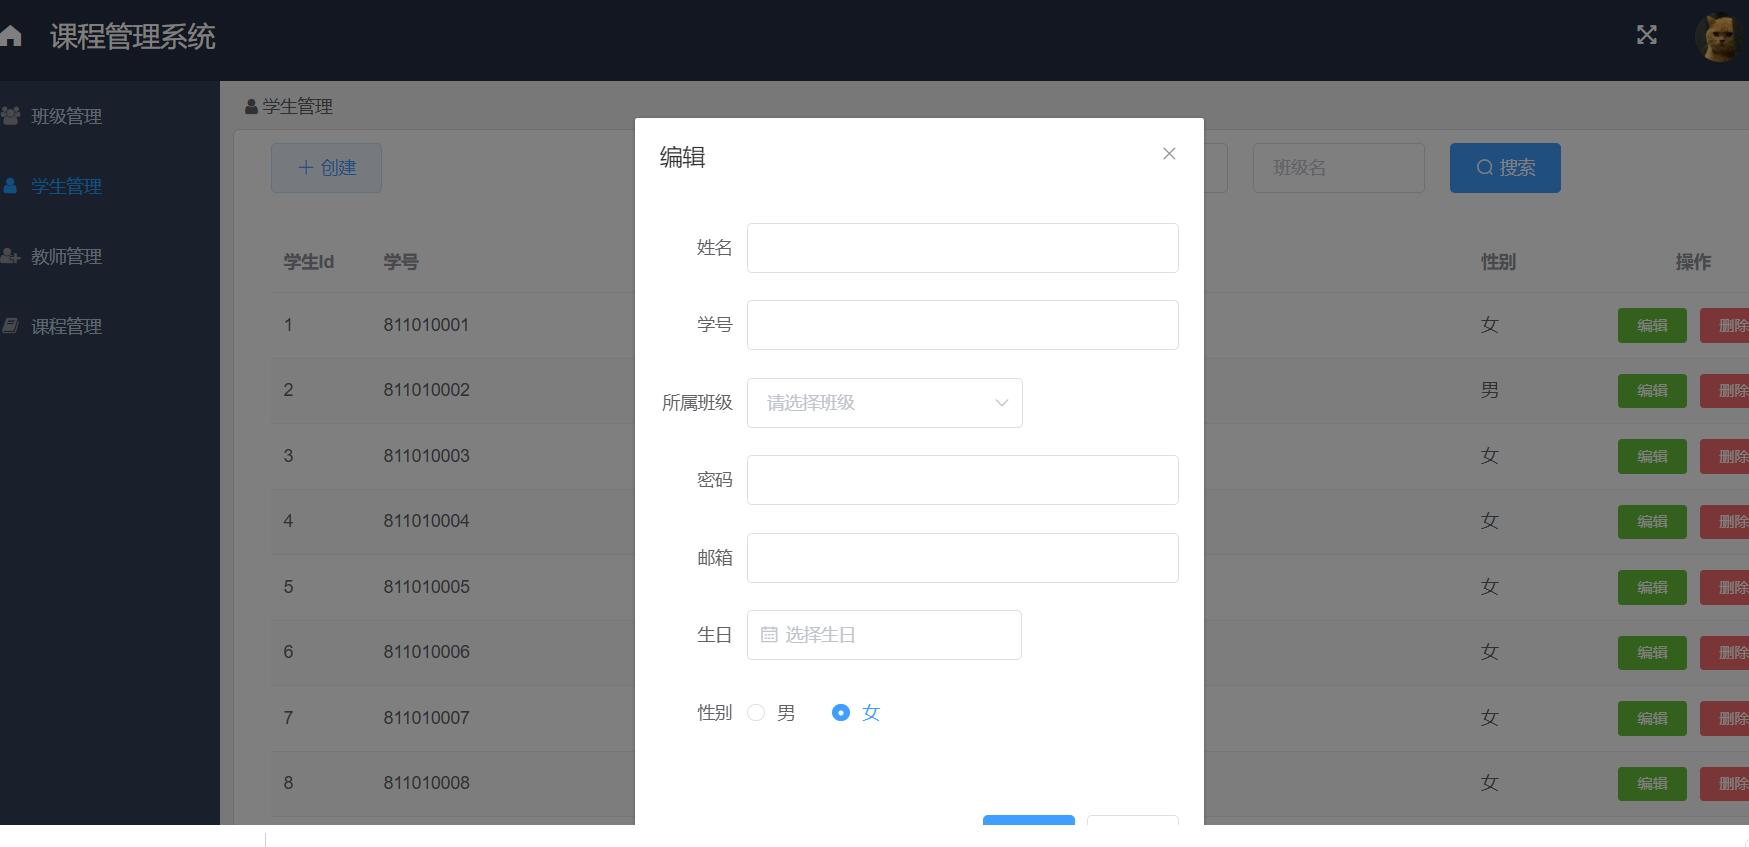This screenshot has height=847, width=1749.
Task: Click 编辑 for student 811010007
Action: pyautogui.click(x=1652, y=719)
